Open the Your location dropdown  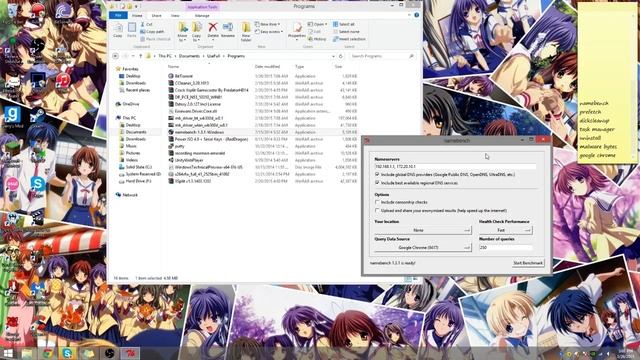[x=423, y=230]
